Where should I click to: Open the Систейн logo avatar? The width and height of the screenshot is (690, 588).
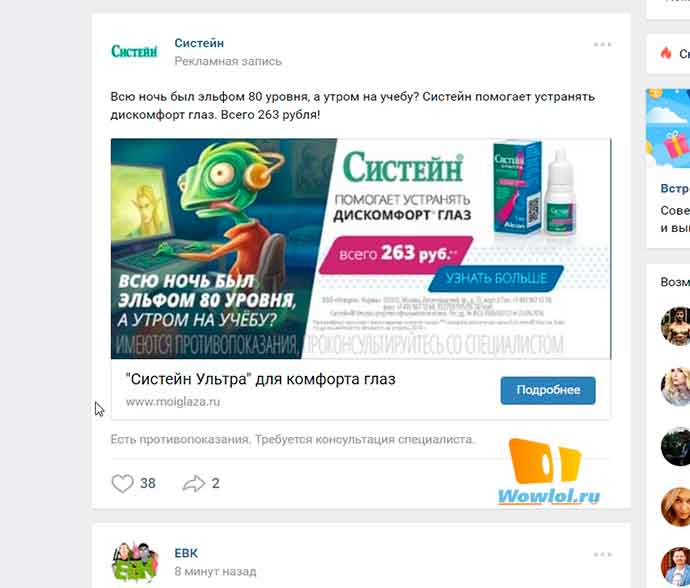click(x=134, y=51)
